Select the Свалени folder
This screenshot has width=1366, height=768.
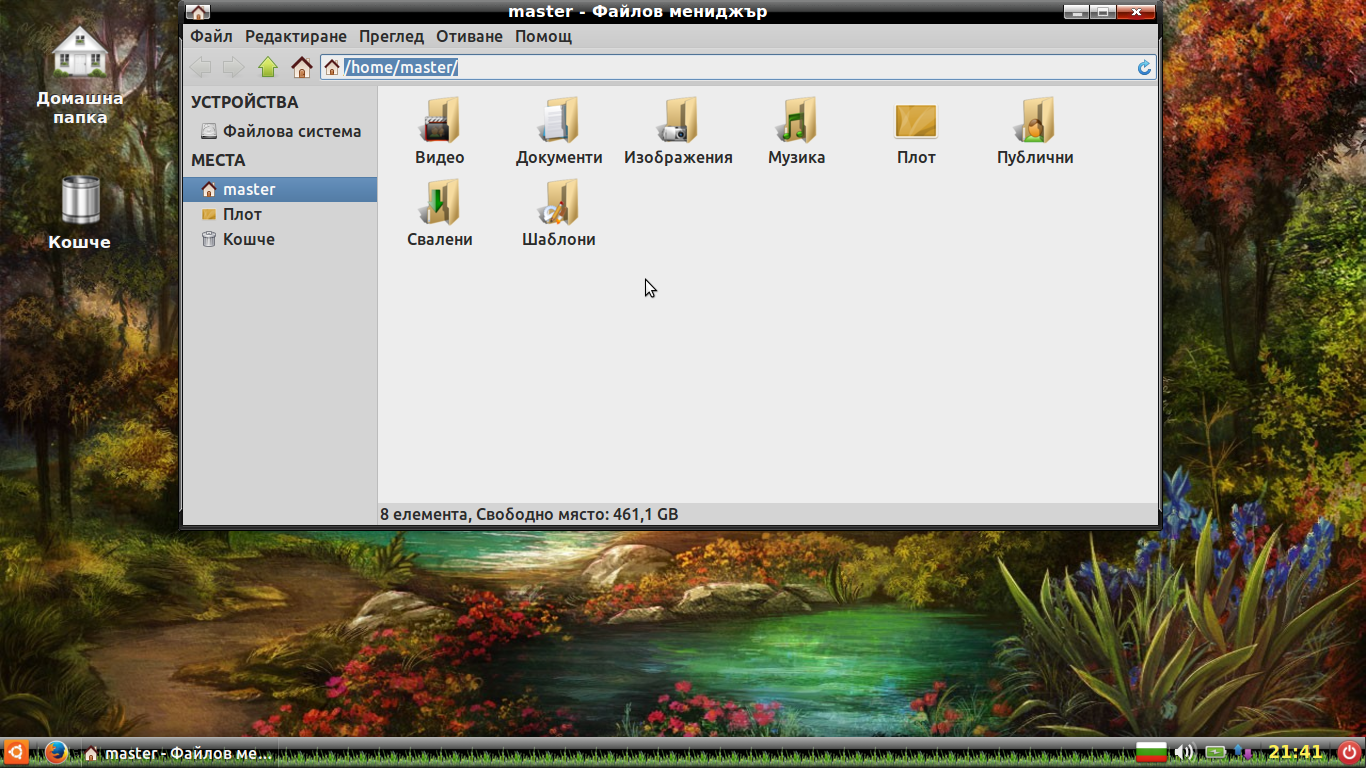(440, 214)
